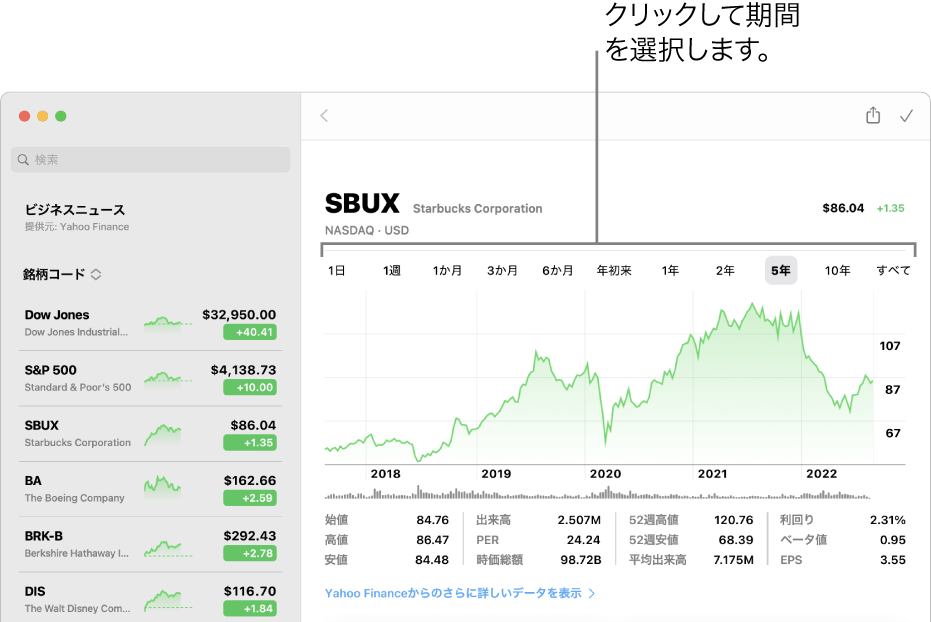Open the Share menu for SBUX
Viewport: 931px width, 622px height.
pyautogui.click(x=871, y=115)
